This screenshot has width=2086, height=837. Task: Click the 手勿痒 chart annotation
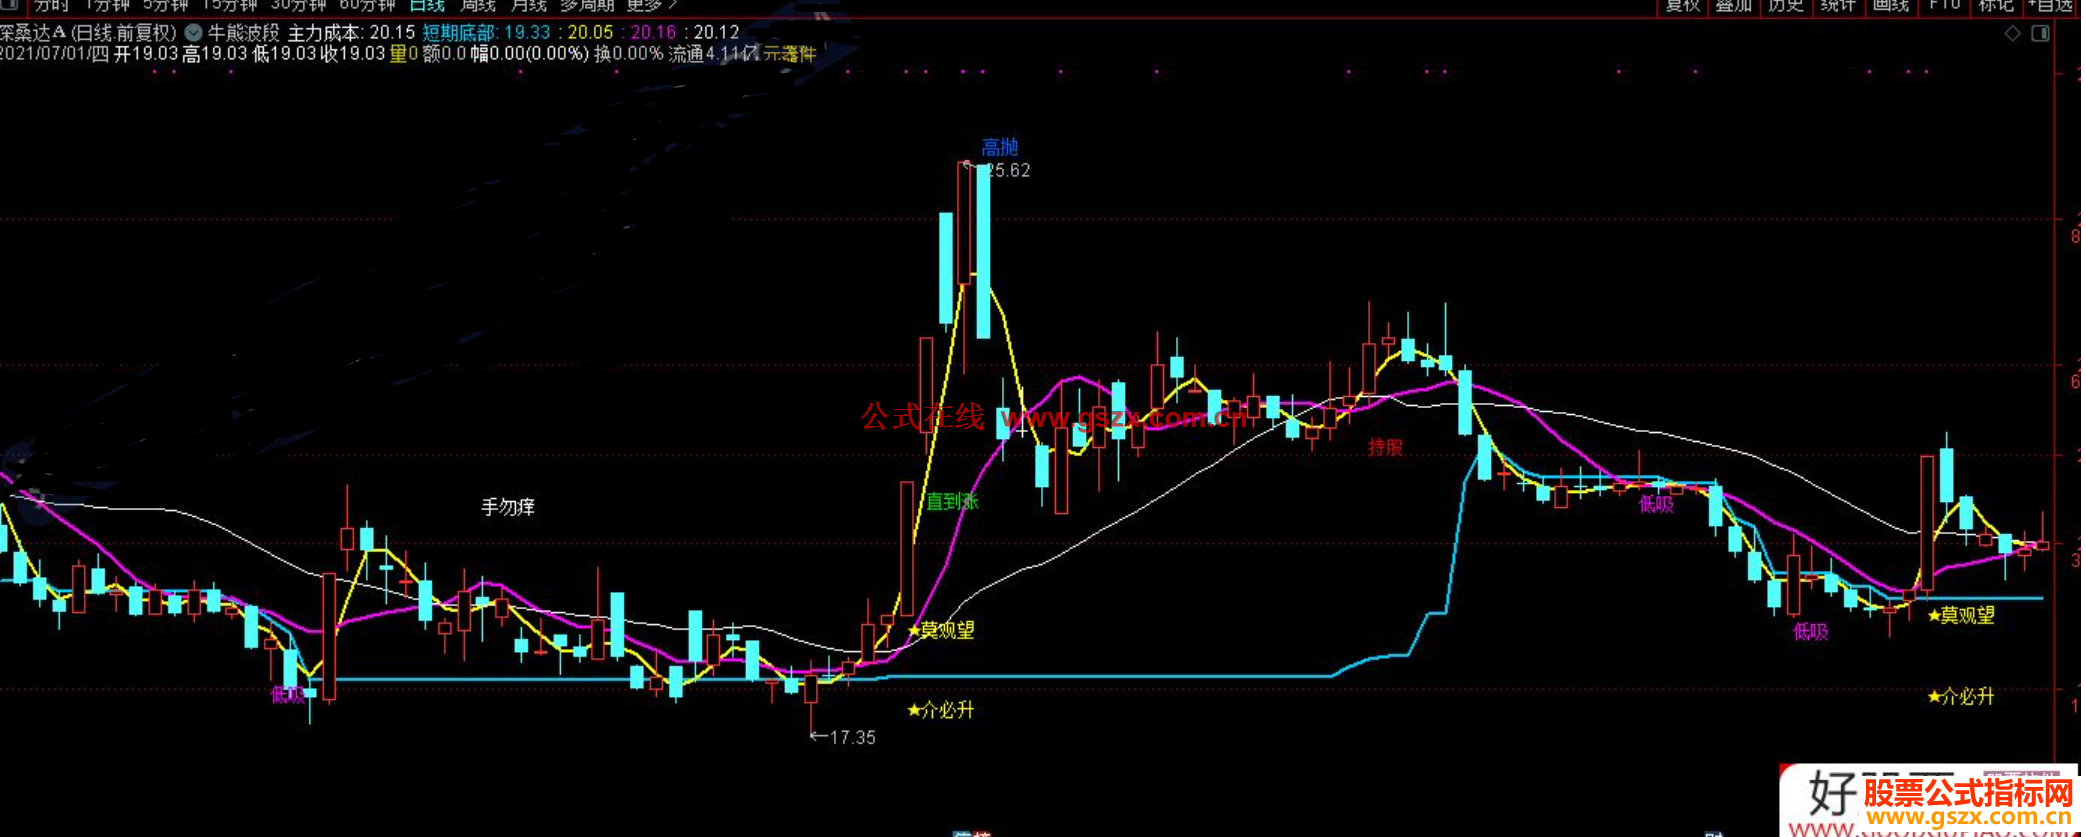[x=508, y=507]
